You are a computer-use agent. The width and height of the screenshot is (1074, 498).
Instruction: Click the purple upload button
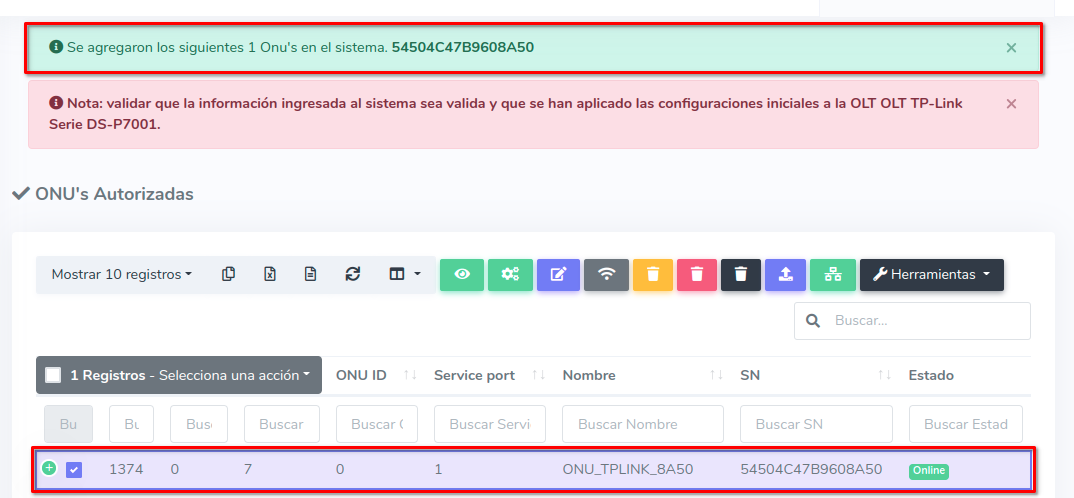[786, 274]
